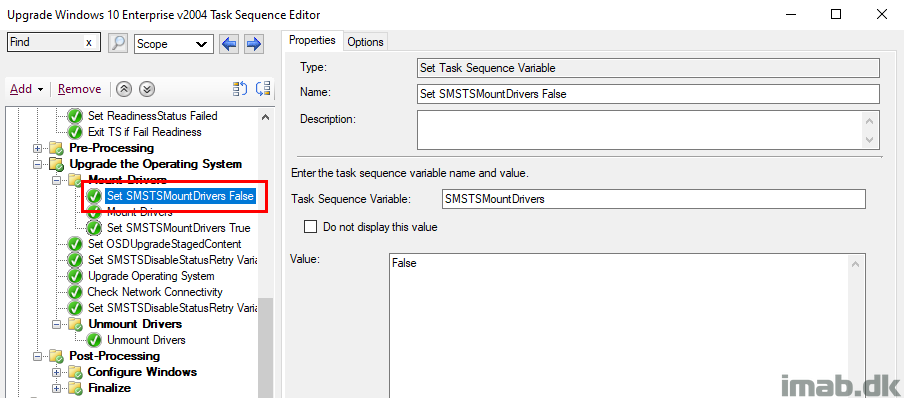Screen dimensions: 904x398
Task: Open the Add dropdown menu
Action: tap(27, 89)
